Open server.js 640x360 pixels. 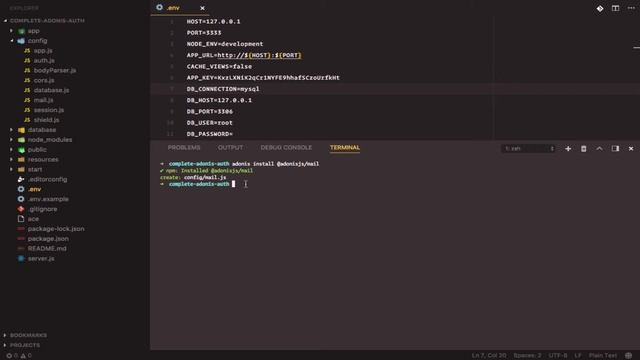point(41,259)
